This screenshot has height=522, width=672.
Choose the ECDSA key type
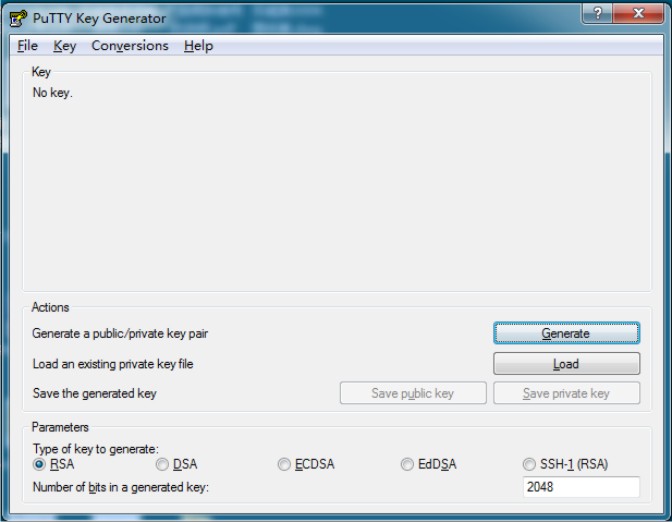(x=306, y=464)
